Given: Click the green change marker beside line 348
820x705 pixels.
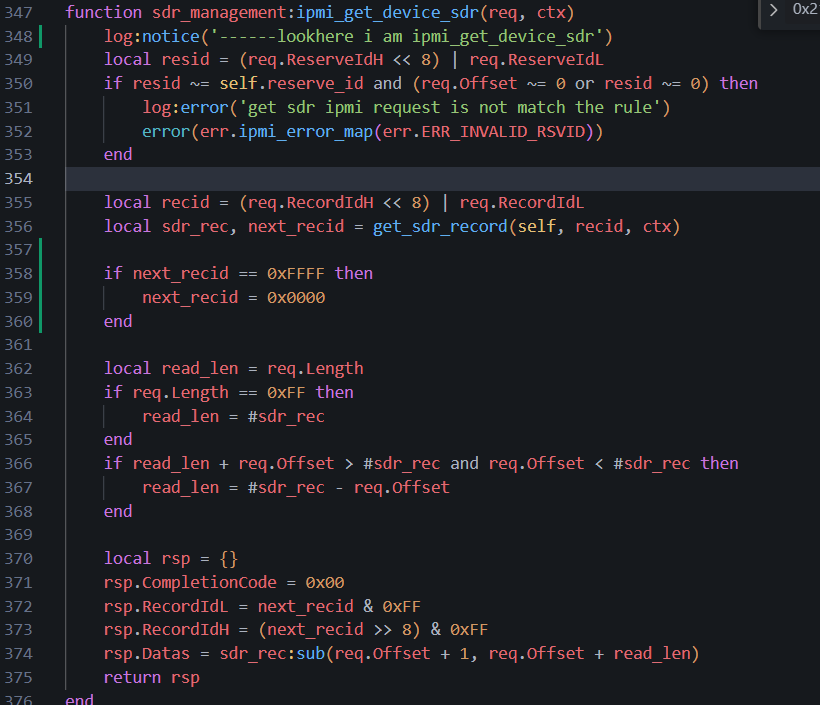Looking at the screenshot, I should click(x=41, y=37).
